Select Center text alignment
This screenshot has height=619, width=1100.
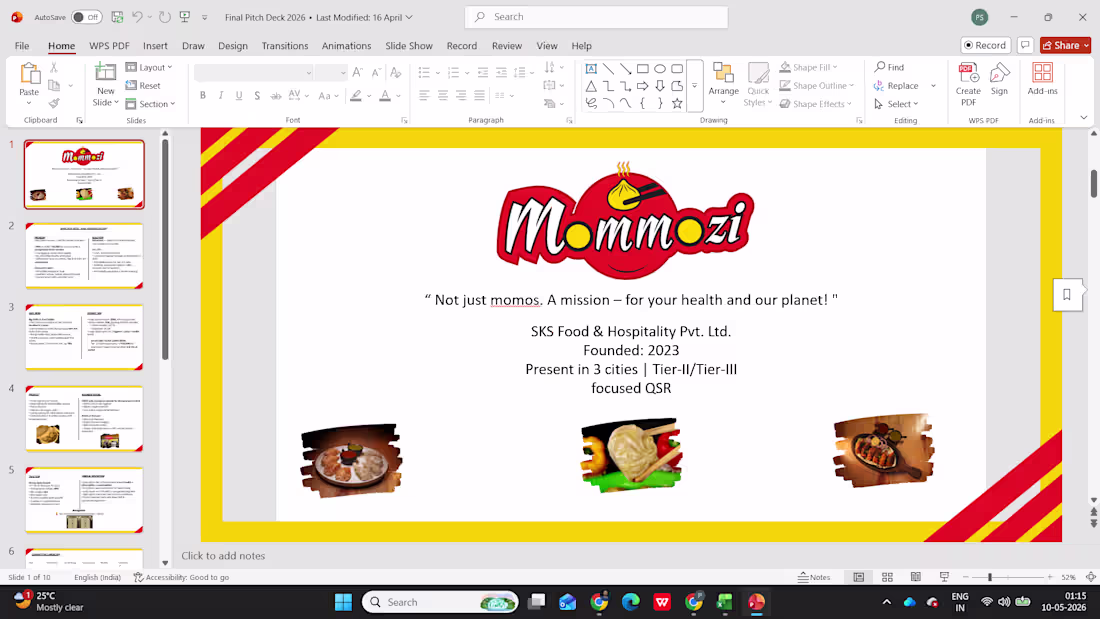(x=443, y=95)
